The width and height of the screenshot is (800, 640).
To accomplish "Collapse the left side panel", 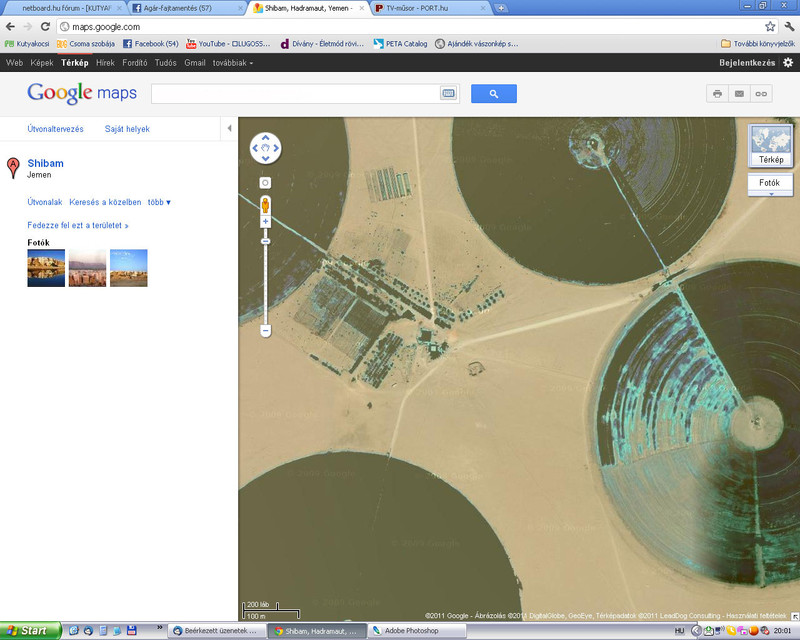I will tap(229, 129).
